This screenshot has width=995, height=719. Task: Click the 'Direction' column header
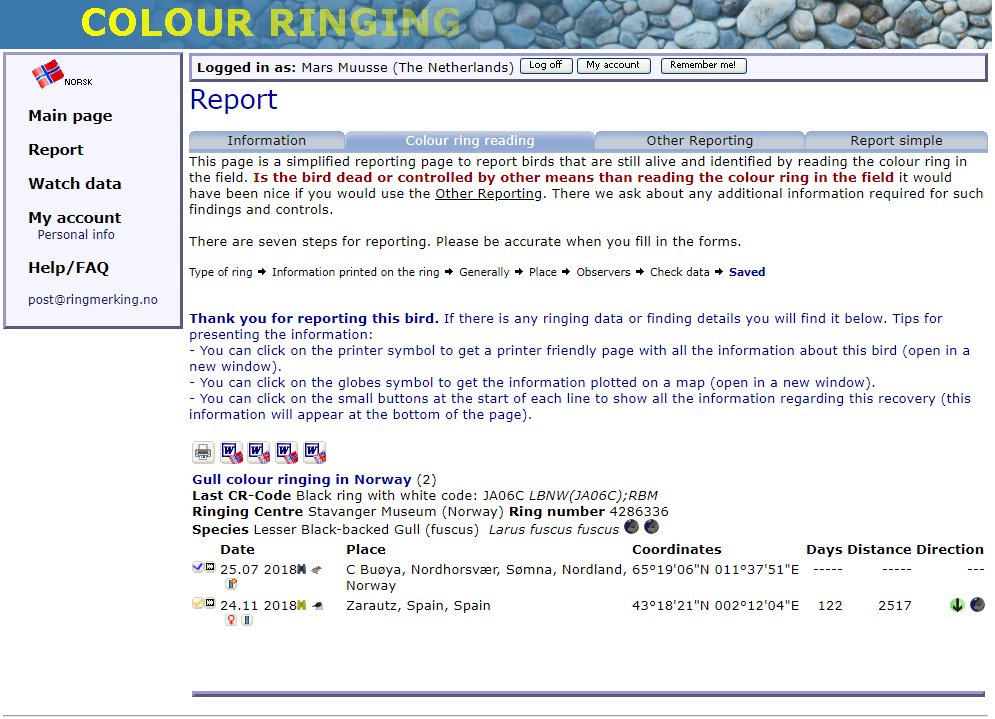949,550
